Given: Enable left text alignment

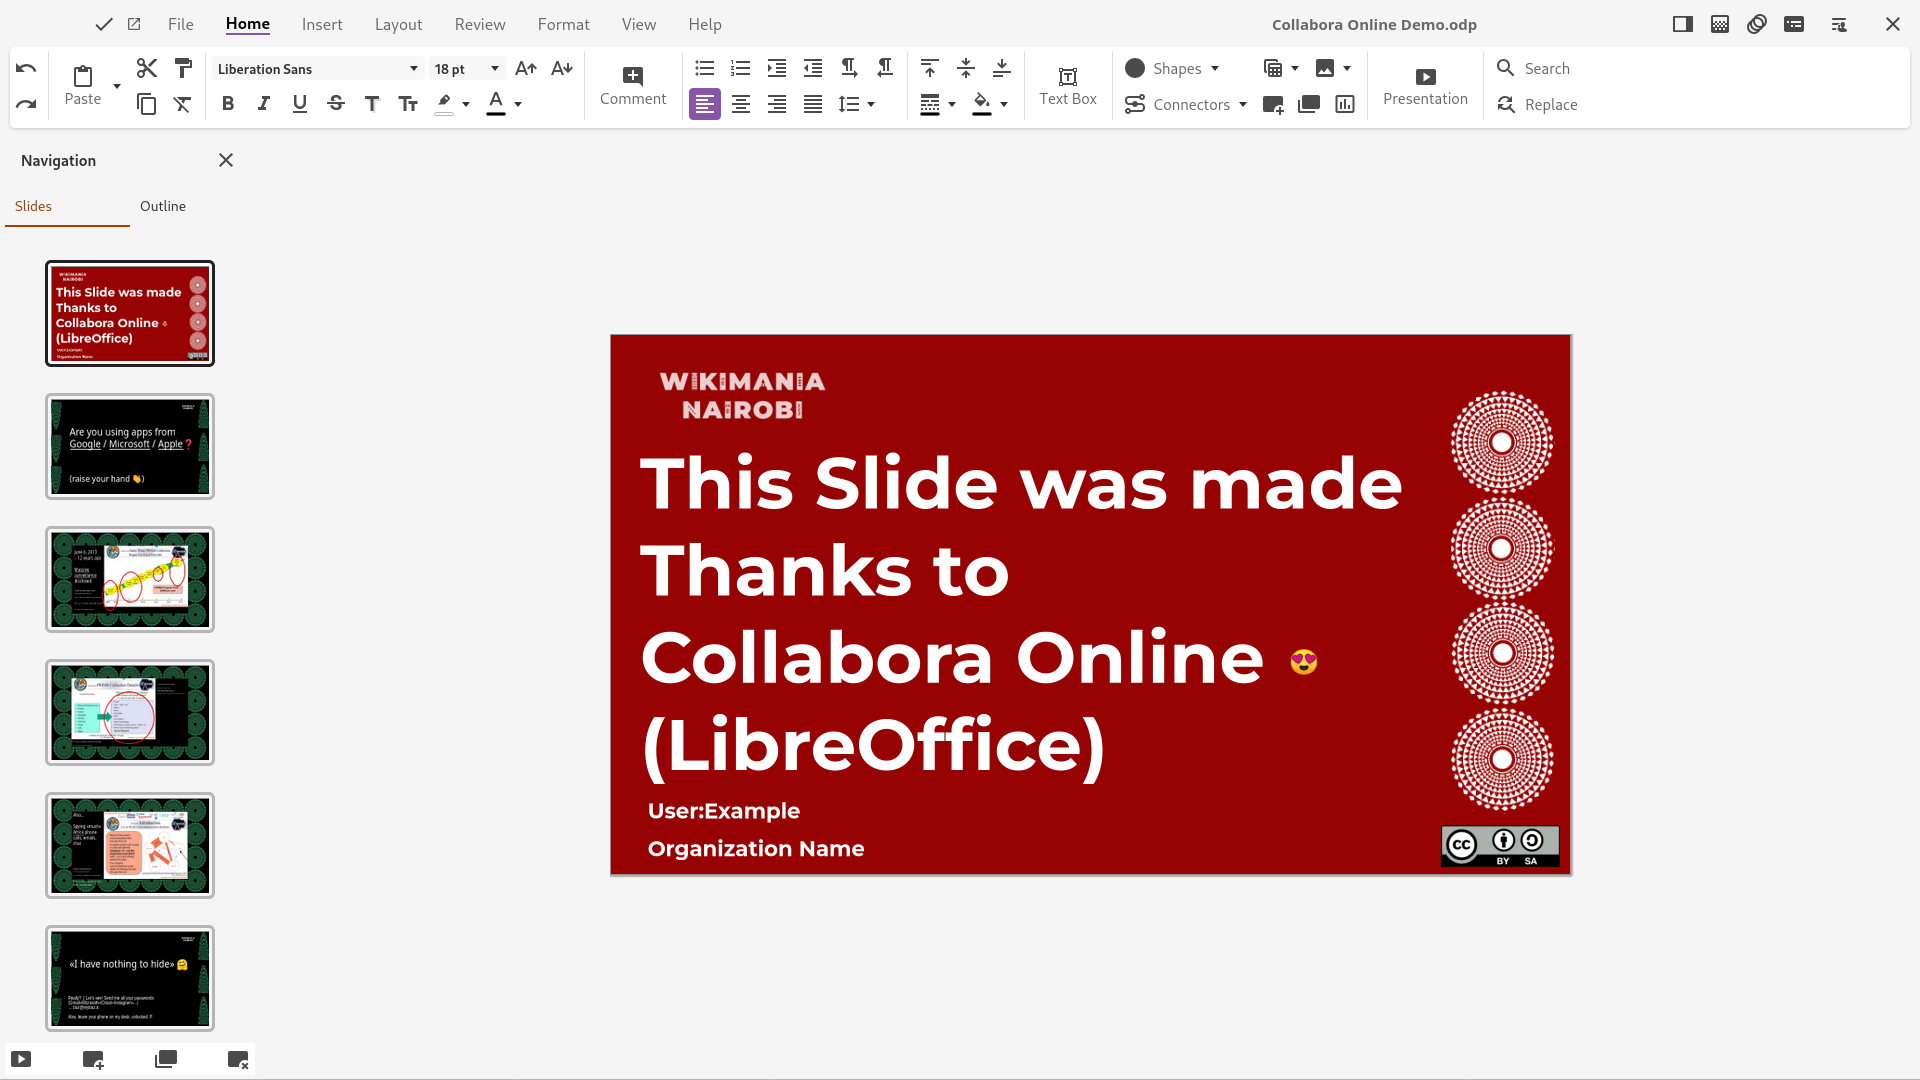Looking at the screenshot, I should [705, 104].
